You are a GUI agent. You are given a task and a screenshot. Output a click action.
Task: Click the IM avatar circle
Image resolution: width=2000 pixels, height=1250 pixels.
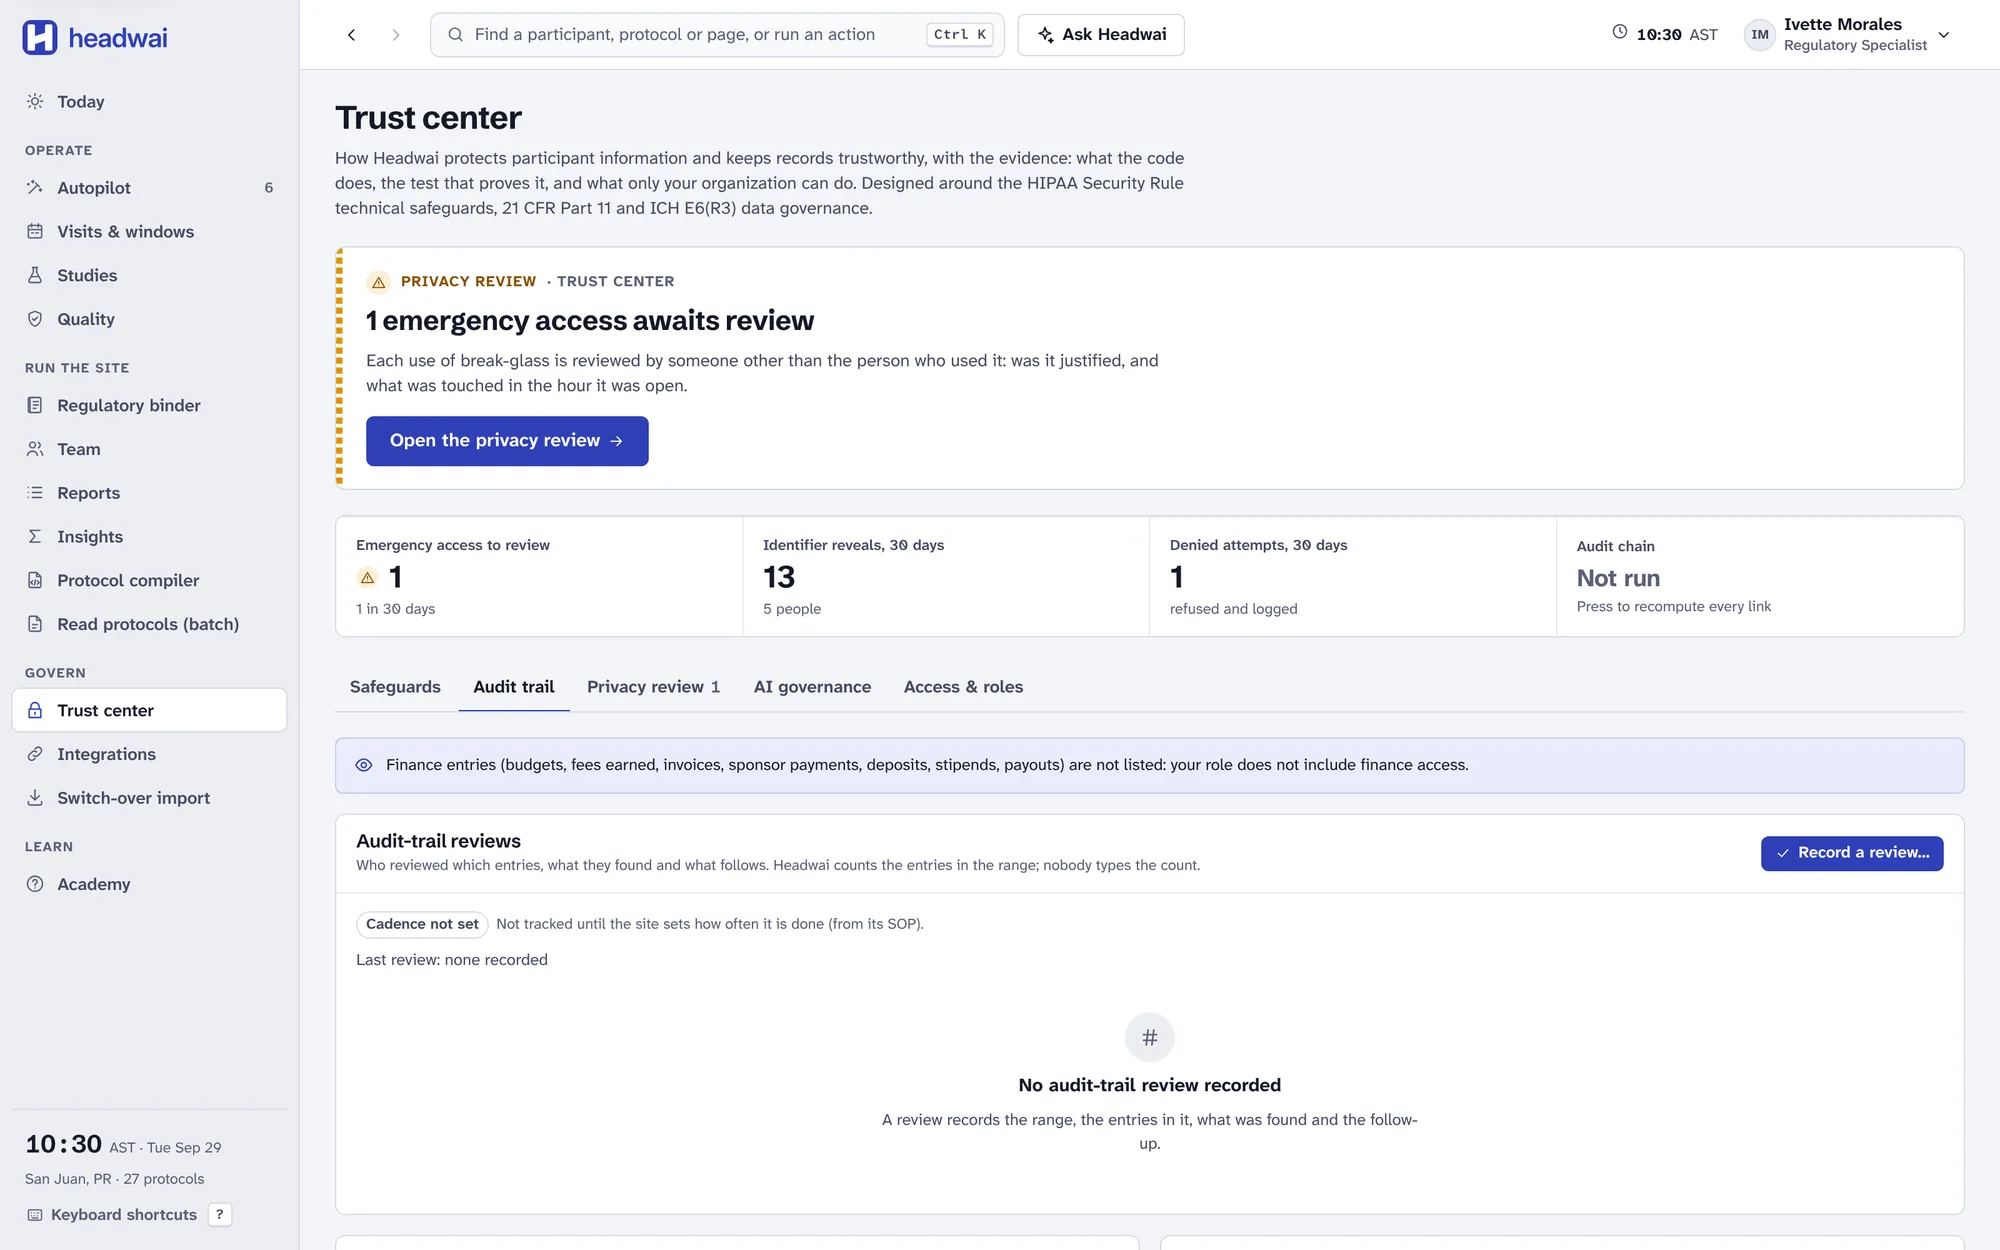coord(1760,35)
